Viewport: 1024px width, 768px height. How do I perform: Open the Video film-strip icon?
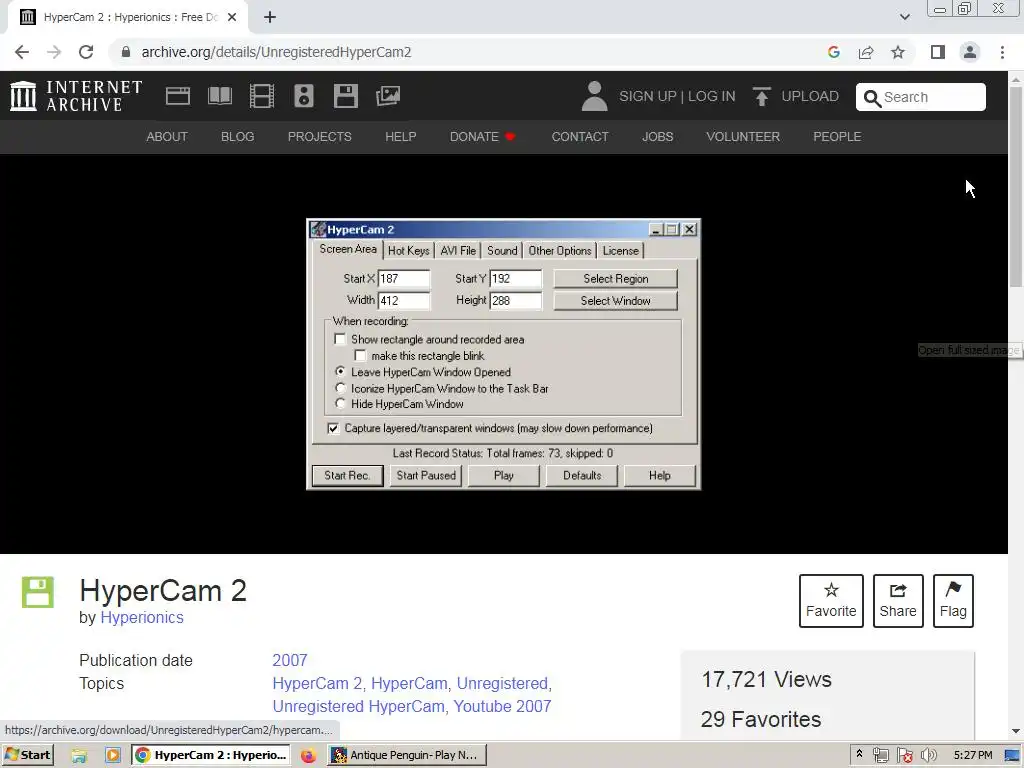pyautogui.click(x=262, y=96)
